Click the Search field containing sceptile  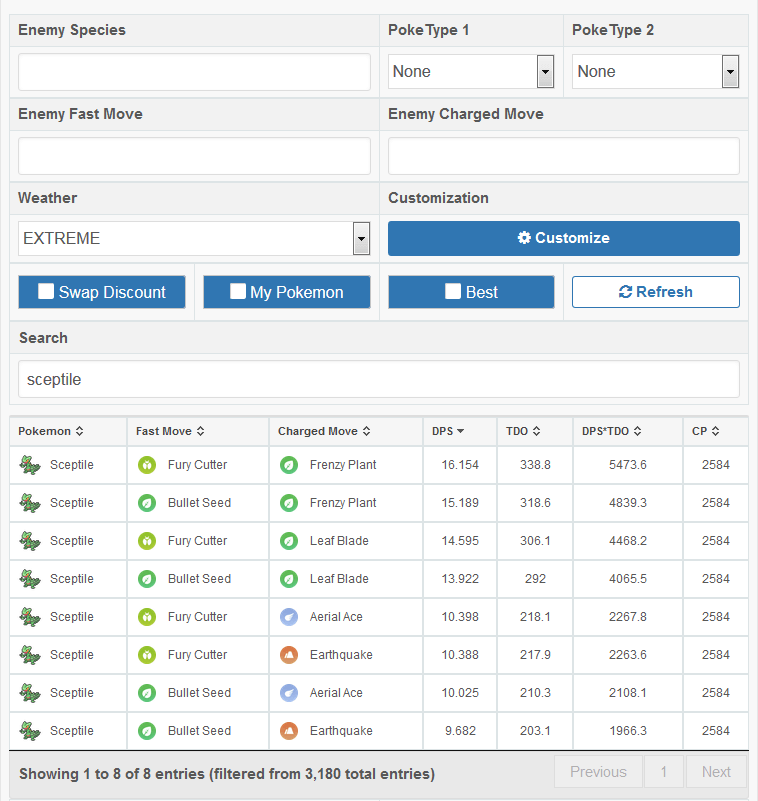click(x=379, y=379)
